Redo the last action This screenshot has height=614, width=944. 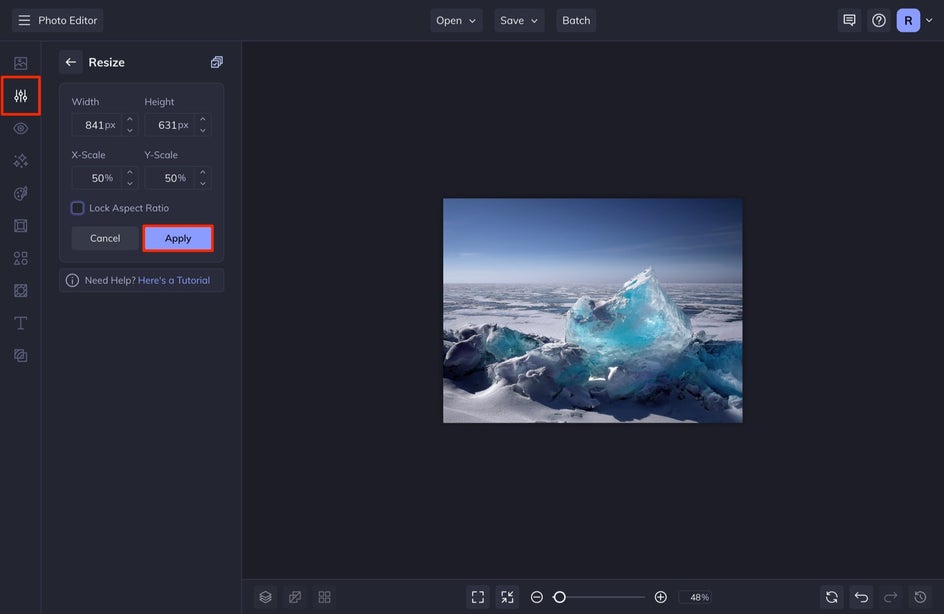coord(890,597)
